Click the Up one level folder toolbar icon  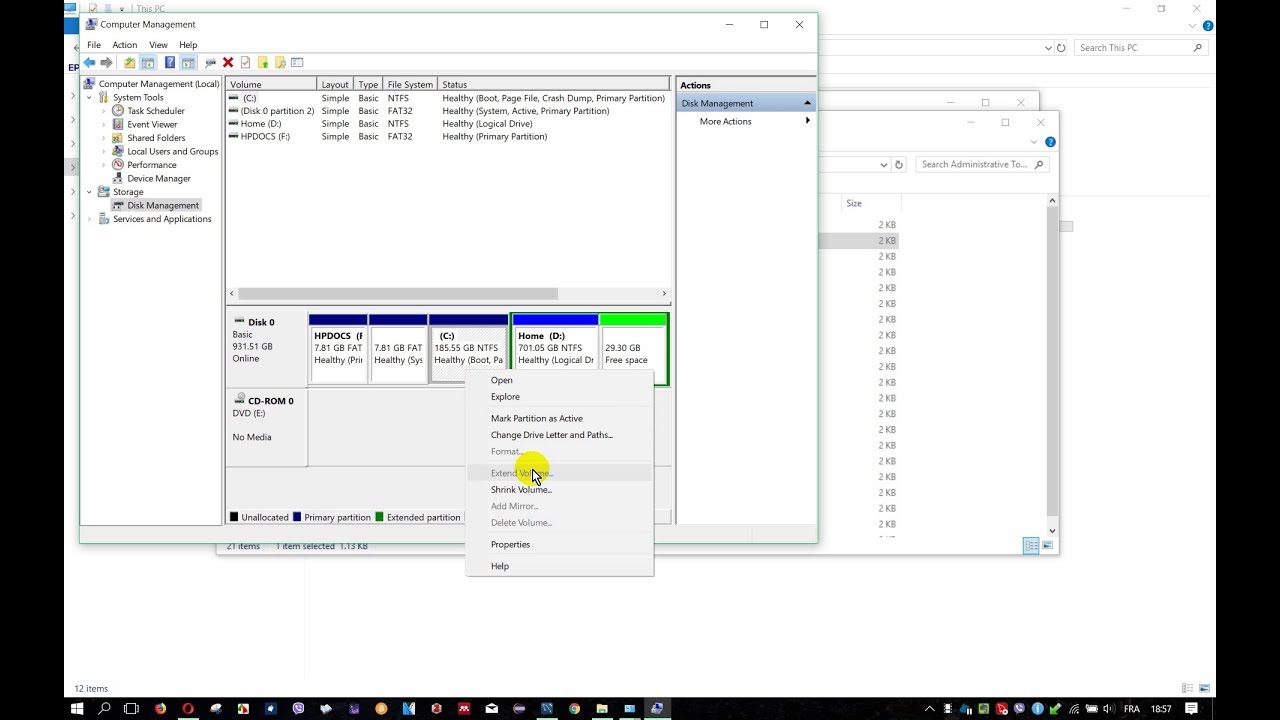(x=130, y=63)
